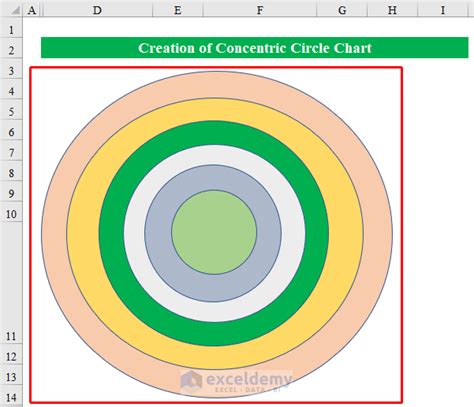Select column I header
Screen dimensions: 474x407
(443, 10)
